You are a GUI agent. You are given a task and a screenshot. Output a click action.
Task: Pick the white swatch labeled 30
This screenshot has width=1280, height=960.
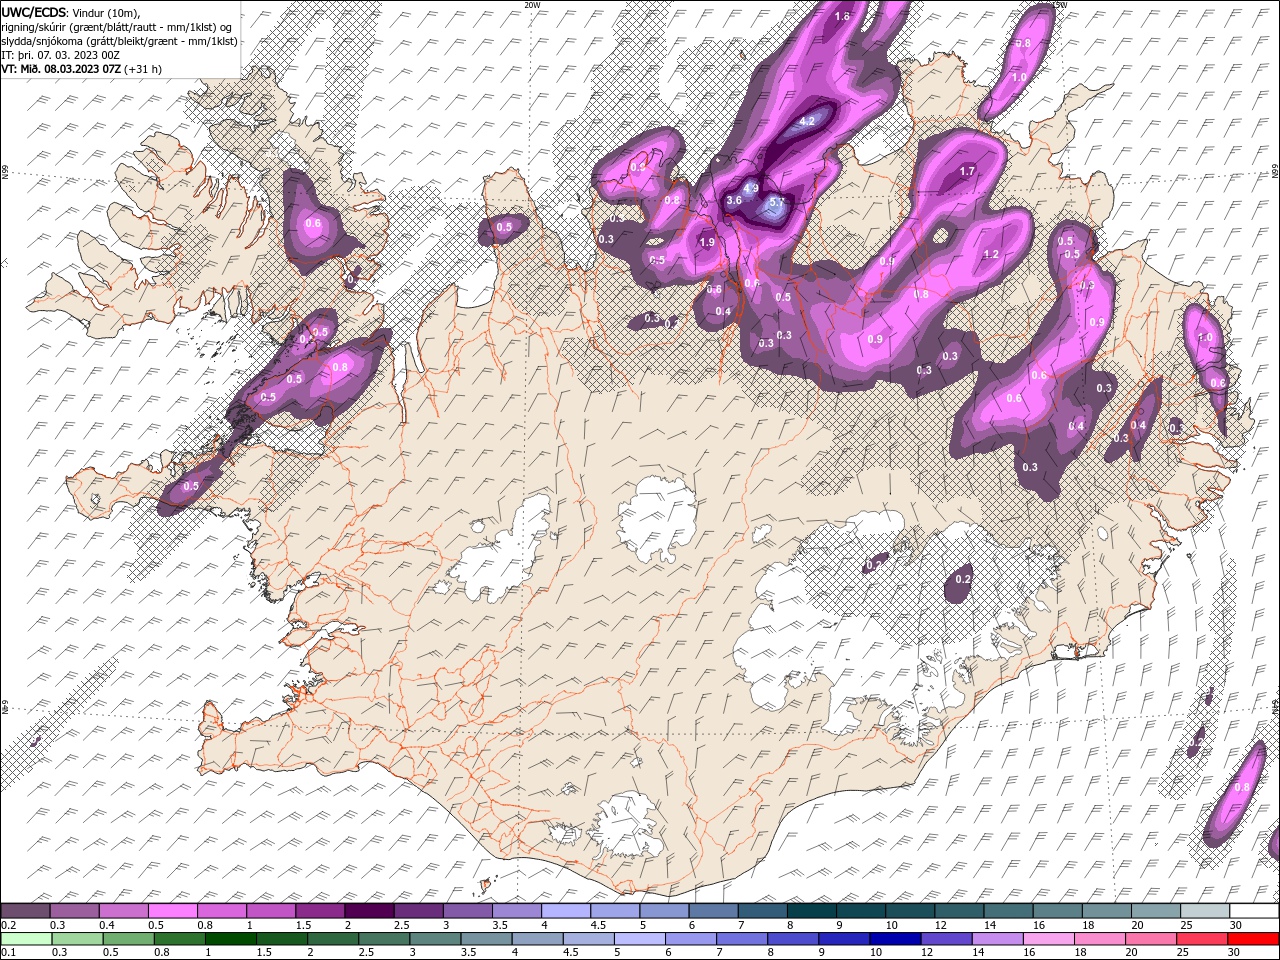[1253, 911]
